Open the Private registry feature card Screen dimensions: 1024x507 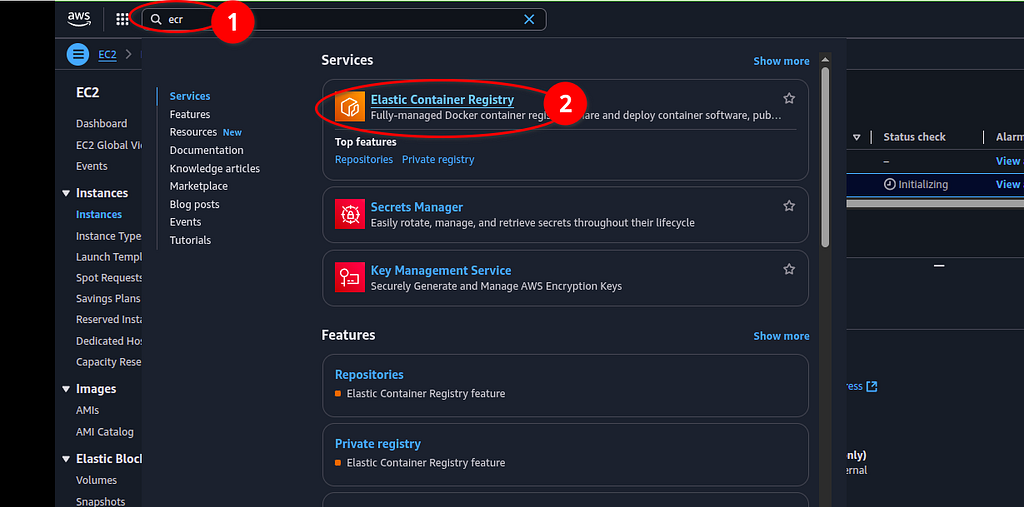tap(566, 455)
